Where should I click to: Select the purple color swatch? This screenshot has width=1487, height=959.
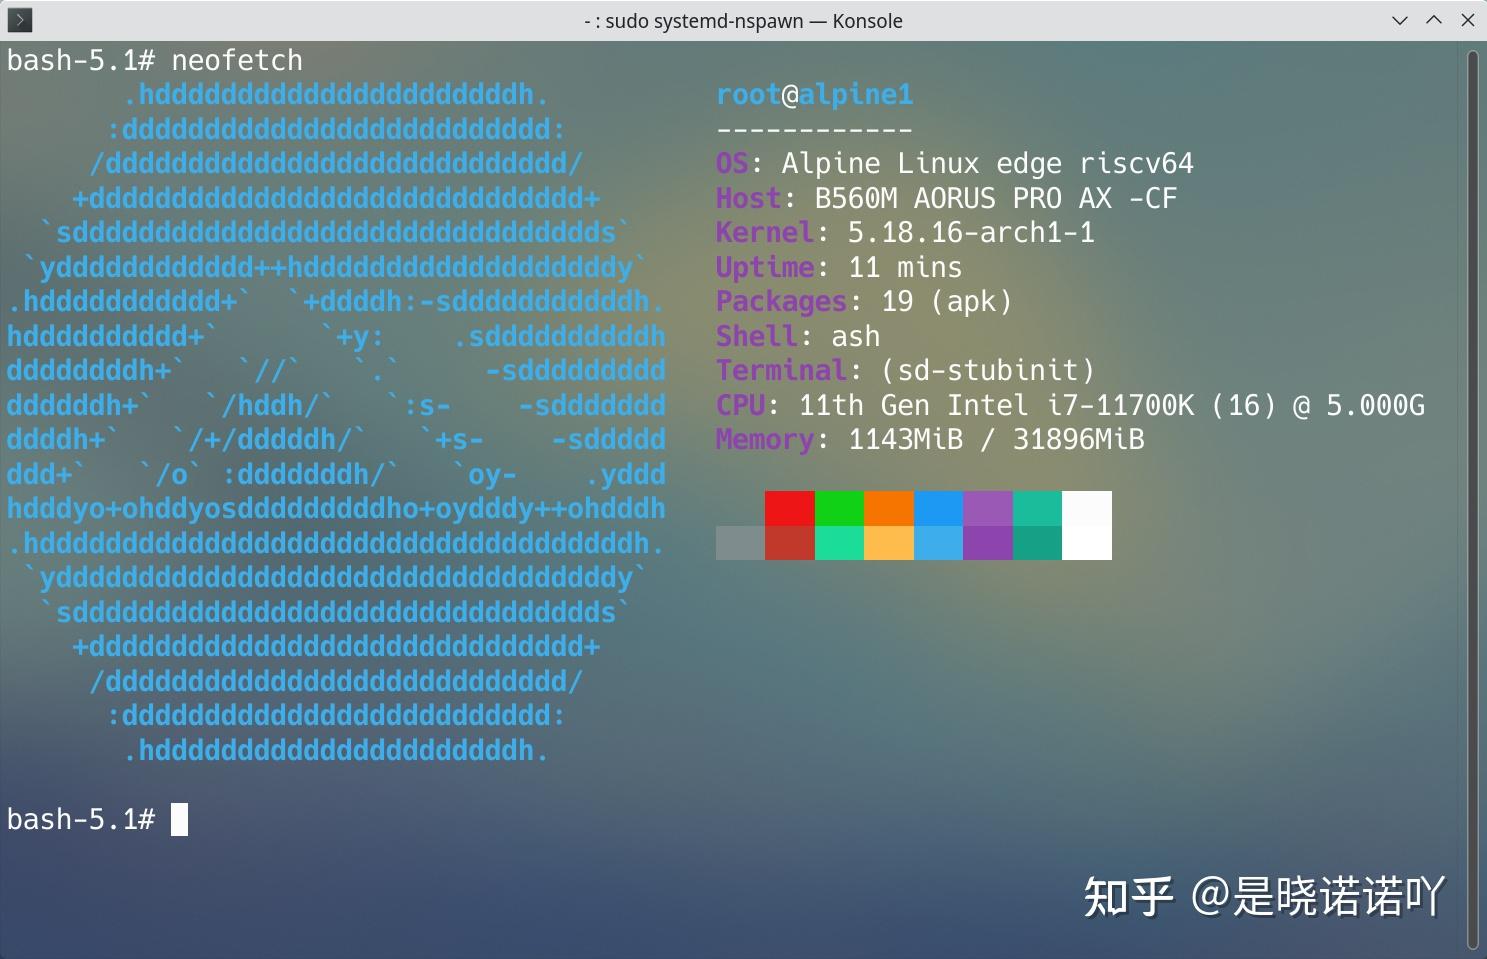[988, 508]
